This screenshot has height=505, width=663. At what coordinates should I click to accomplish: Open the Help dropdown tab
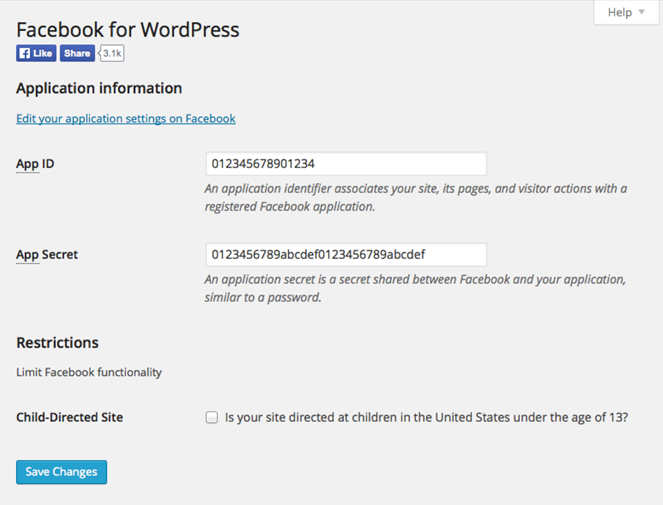tap(626, 12)
